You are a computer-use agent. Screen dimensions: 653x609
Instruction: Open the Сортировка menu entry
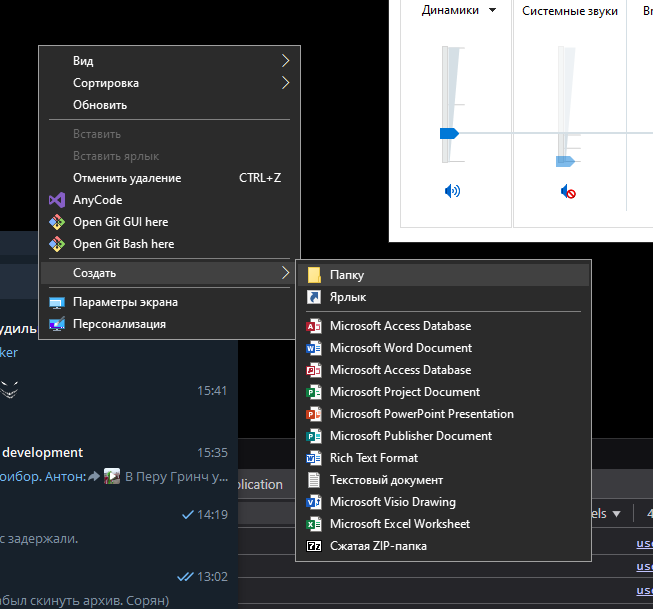point(169,83)
